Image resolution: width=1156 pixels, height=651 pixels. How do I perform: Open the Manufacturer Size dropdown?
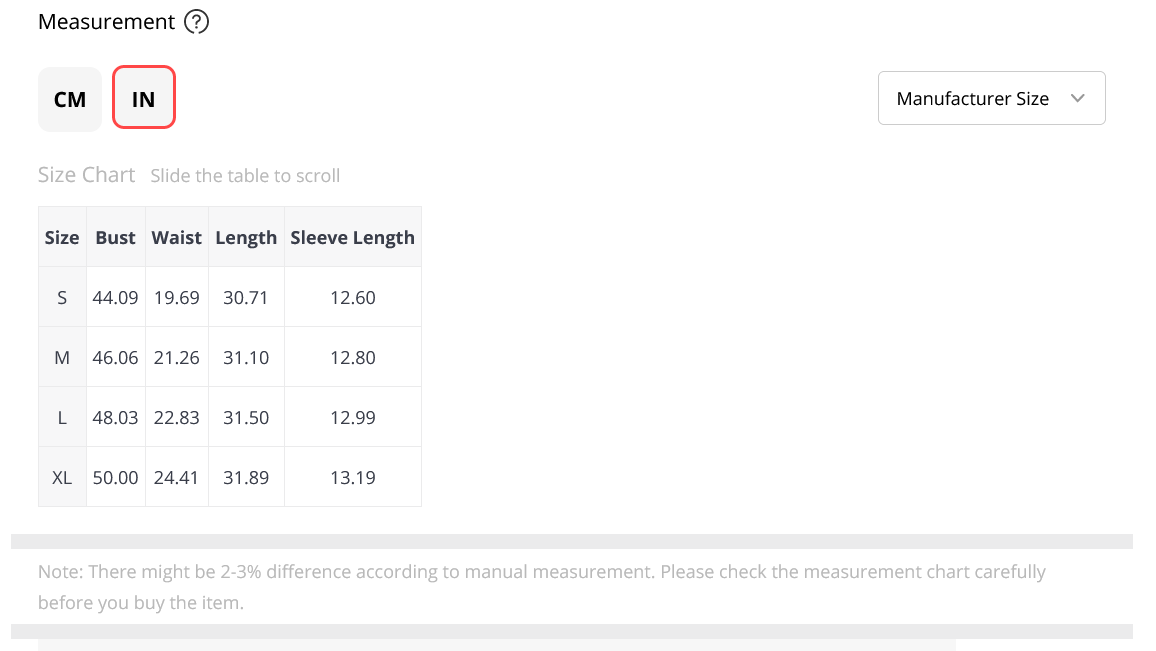pyautogui.click(x=992, y=98)
